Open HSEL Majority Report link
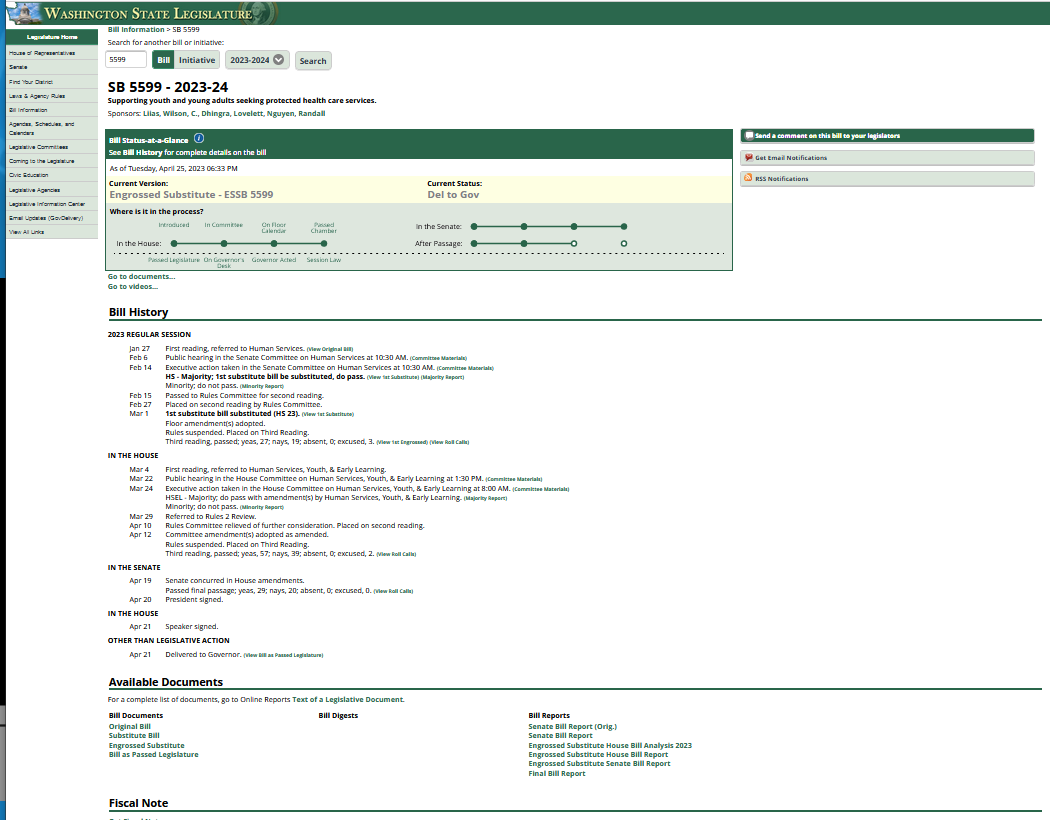 coord(485,498)
